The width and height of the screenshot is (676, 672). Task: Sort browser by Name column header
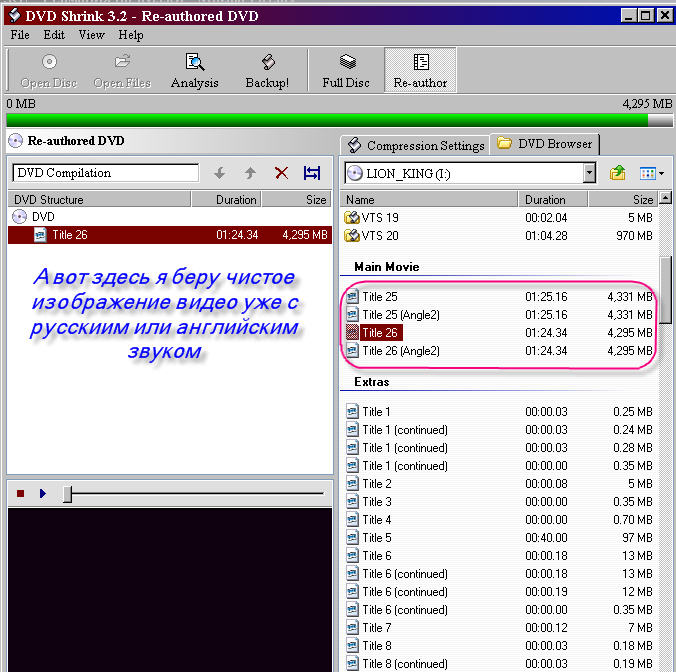pyautogui.click(x=430, y=200)
